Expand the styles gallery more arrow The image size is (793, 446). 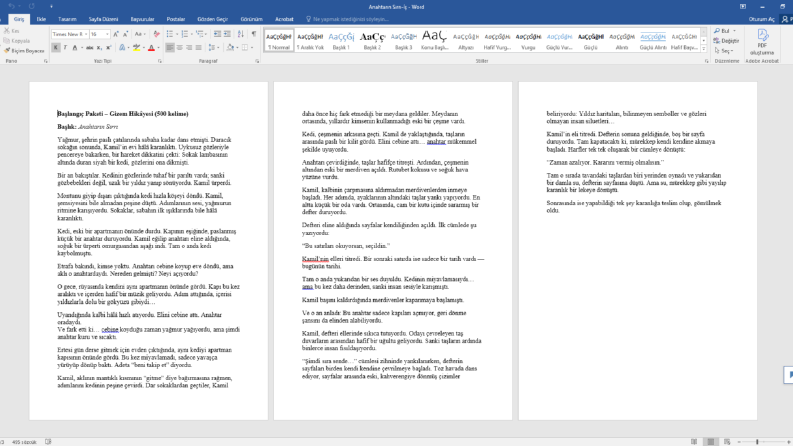click(703, 49)
